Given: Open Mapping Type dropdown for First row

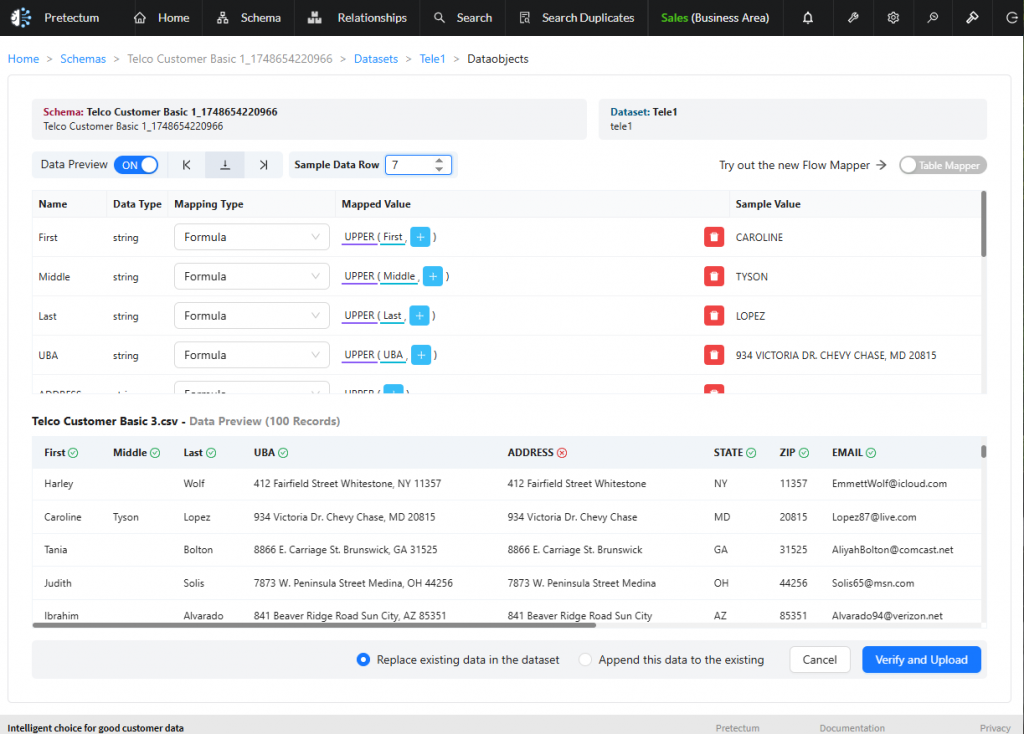Looking at the screenshot, I should pyautogui.click(x=251, y=237).
